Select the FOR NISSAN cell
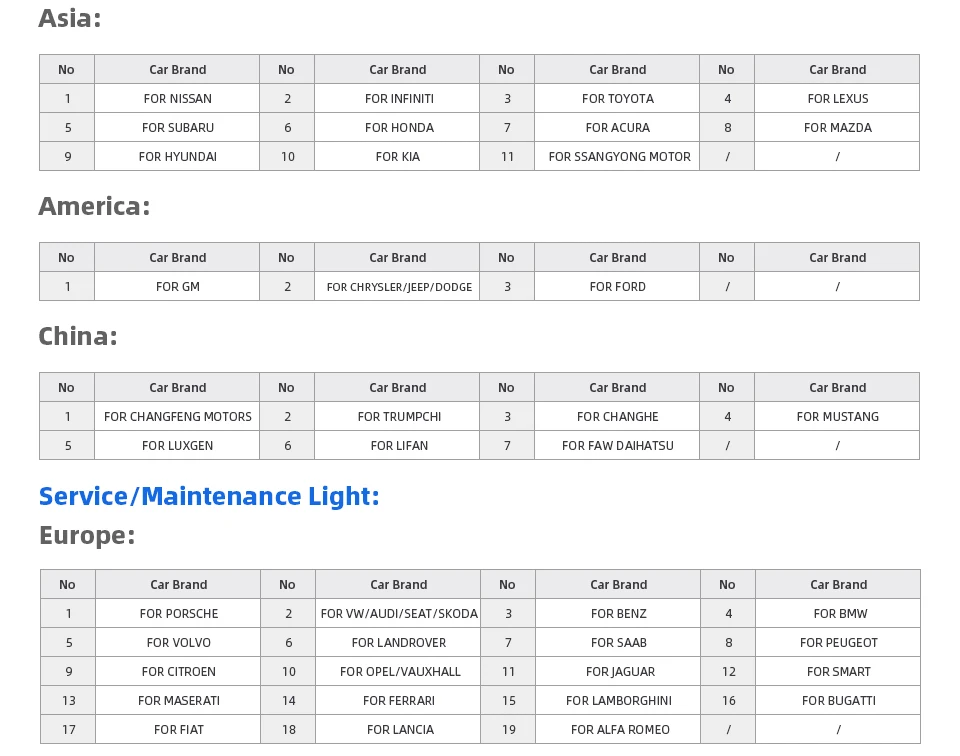This screenshot has width=960, height=756. coord(177,99)
